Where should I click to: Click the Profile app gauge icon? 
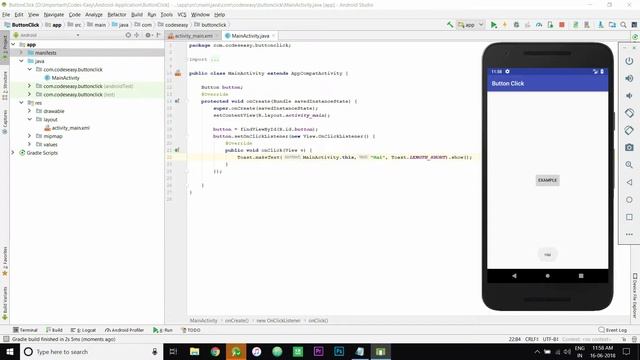pos(539,25)
